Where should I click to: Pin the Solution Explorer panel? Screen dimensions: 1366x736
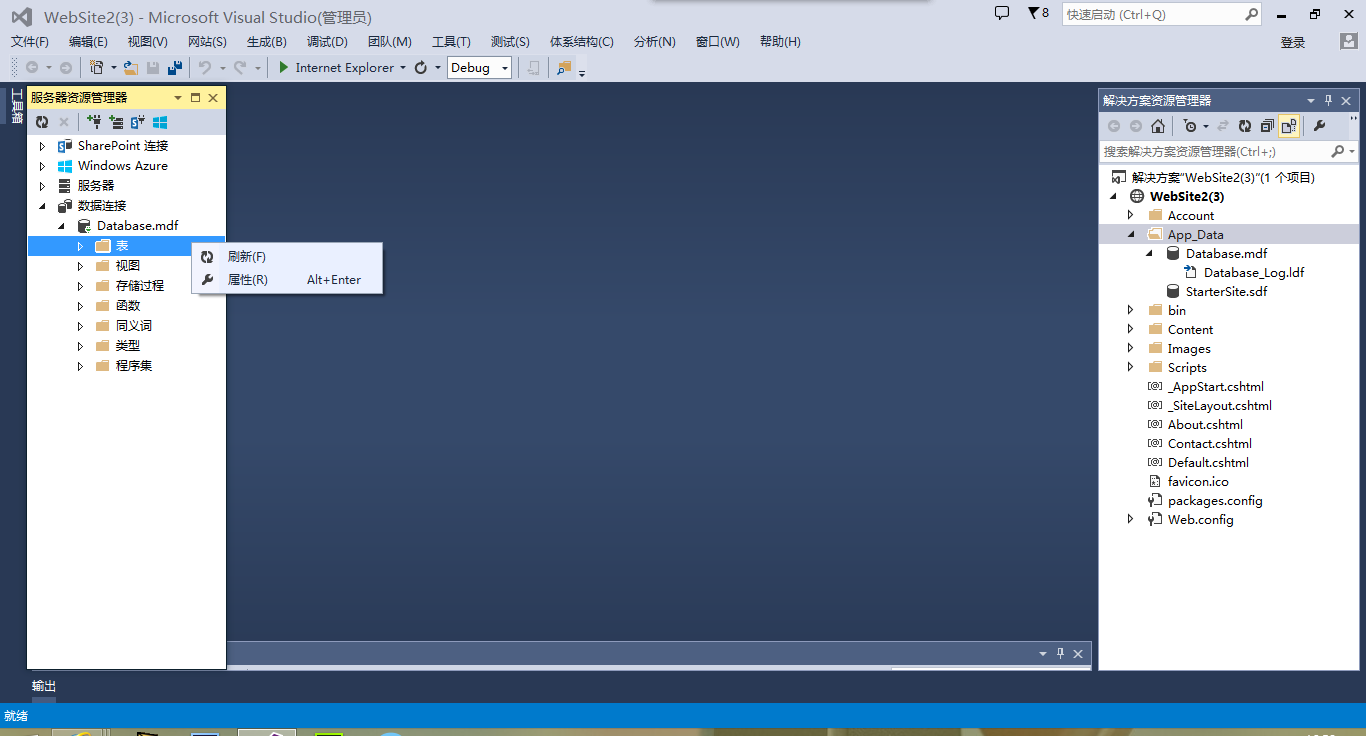coord(1329,100)
